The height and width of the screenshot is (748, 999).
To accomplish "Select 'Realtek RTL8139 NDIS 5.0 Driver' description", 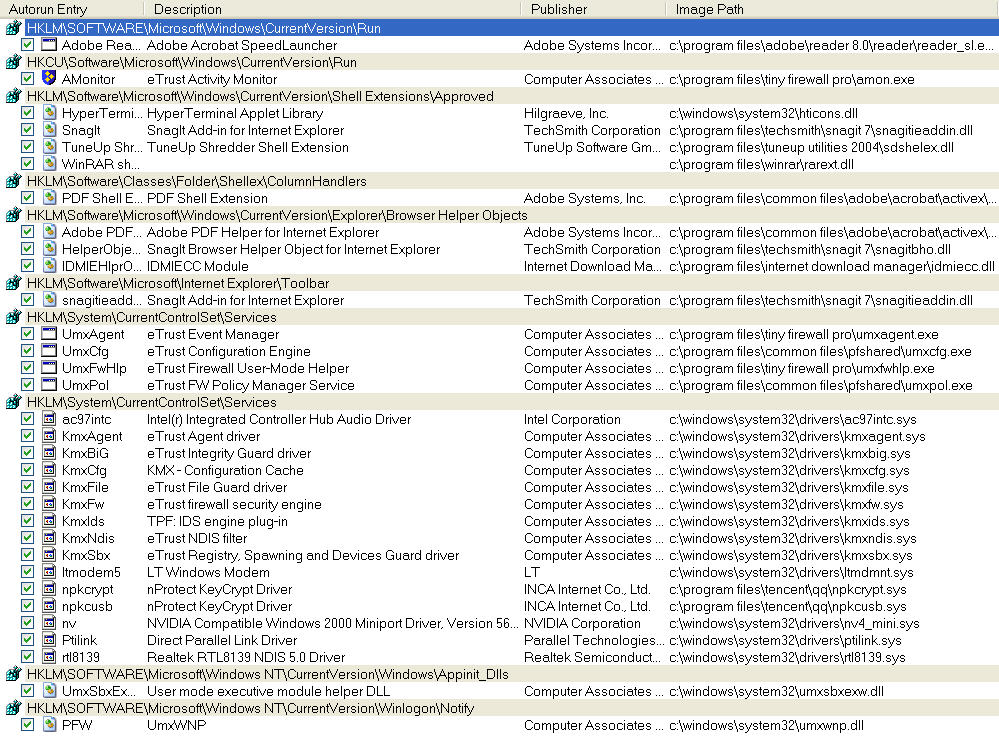I will [246, 657].
